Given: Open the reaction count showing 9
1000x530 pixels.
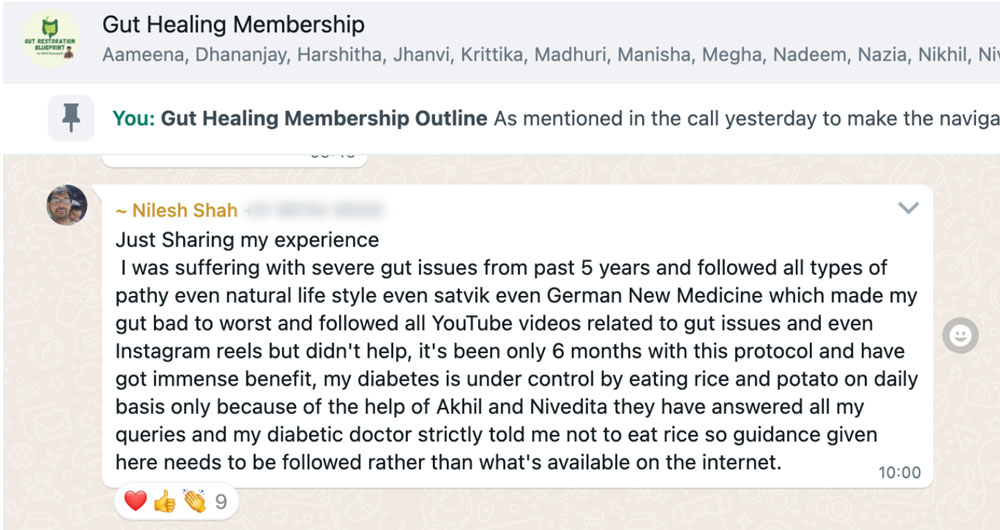Looking at the screenshot, I should coord(221,502).
